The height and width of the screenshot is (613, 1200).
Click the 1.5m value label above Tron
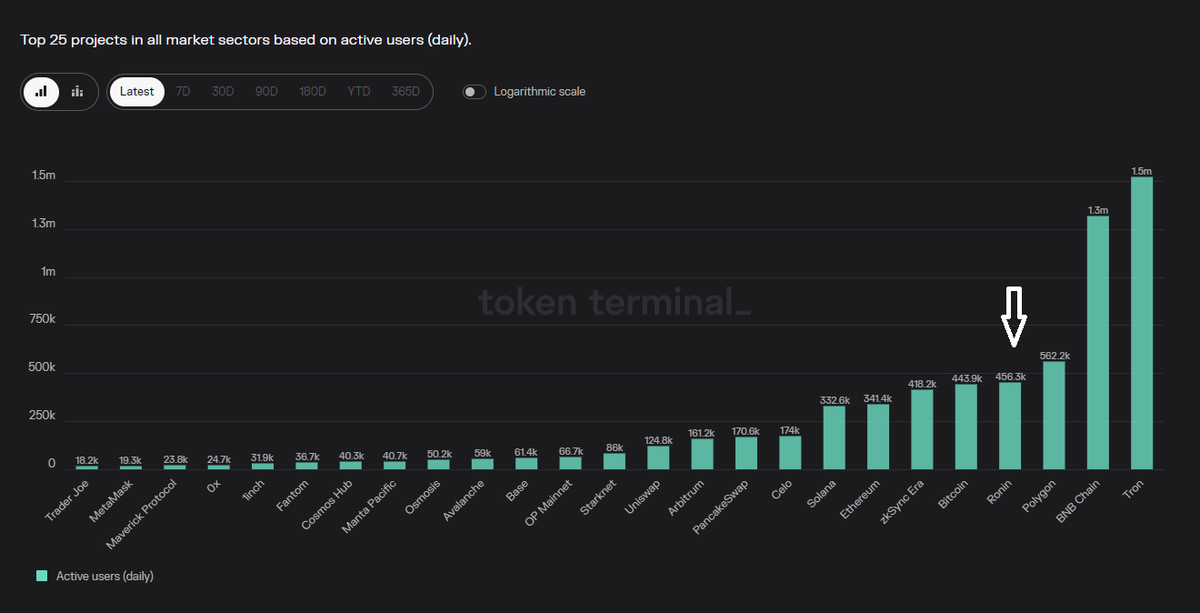(x=1142, y=171)
